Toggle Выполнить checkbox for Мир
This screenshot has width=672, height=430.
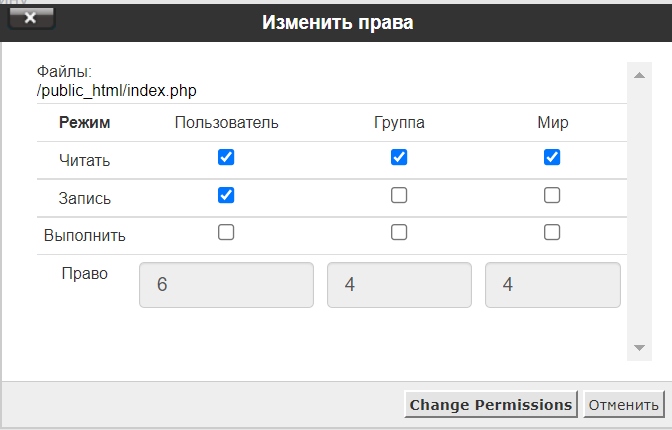tap(552, 232)
